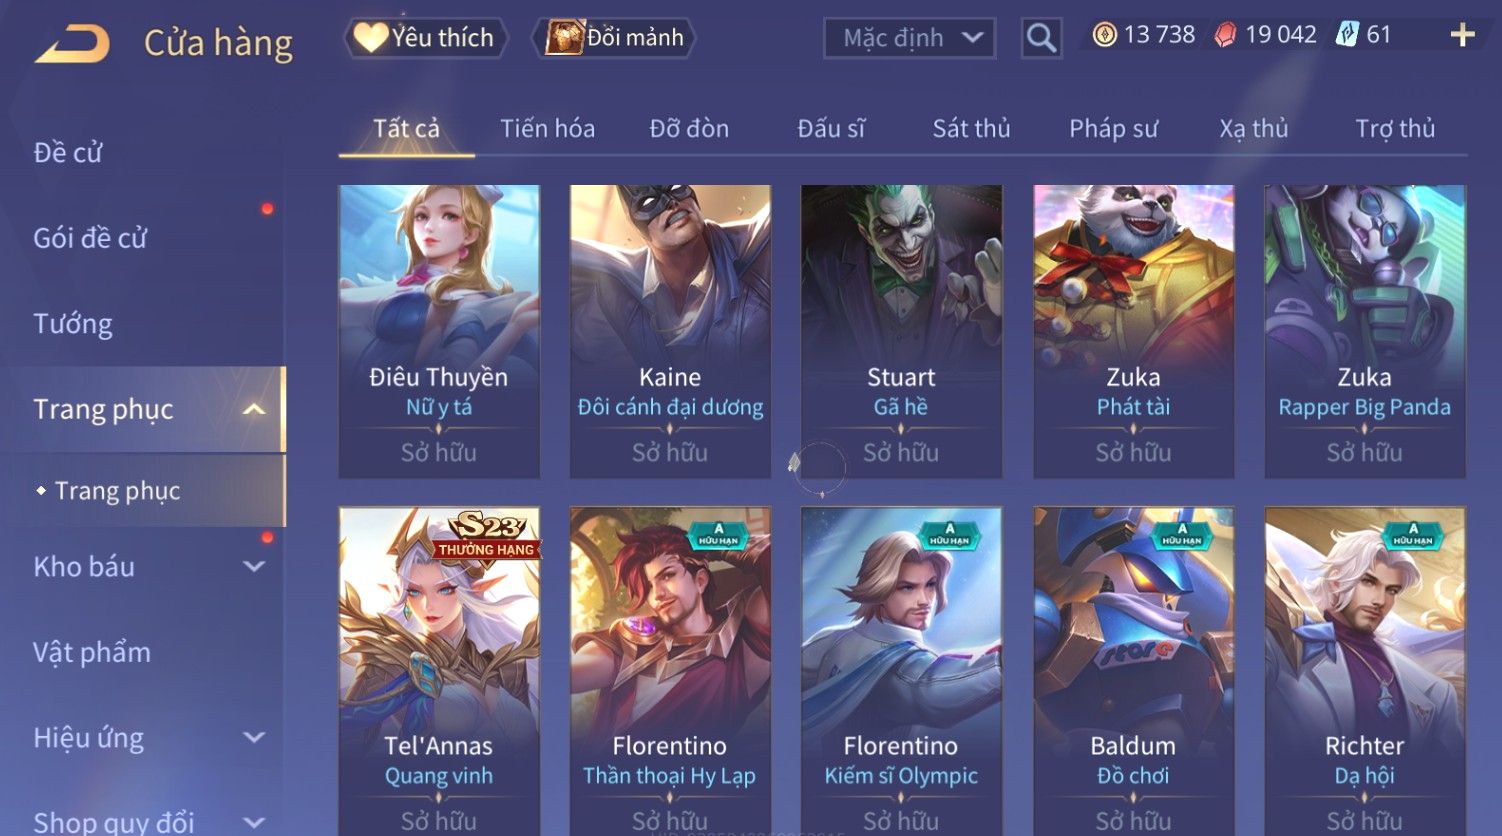Click the red ruby currency icon
Viewport: 1502px width, 836px height.
(1225, 35)
